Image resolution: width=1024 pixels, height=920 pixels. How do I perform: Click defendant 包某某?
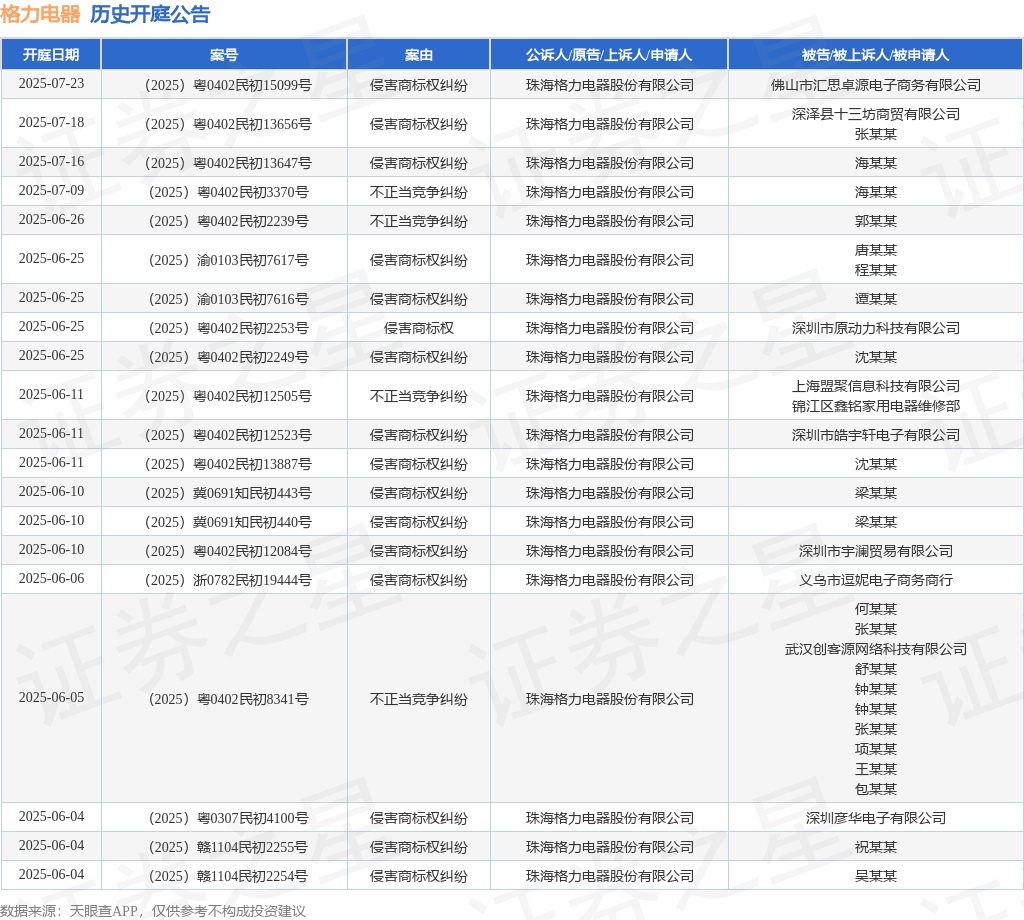(x=876, y=789)
